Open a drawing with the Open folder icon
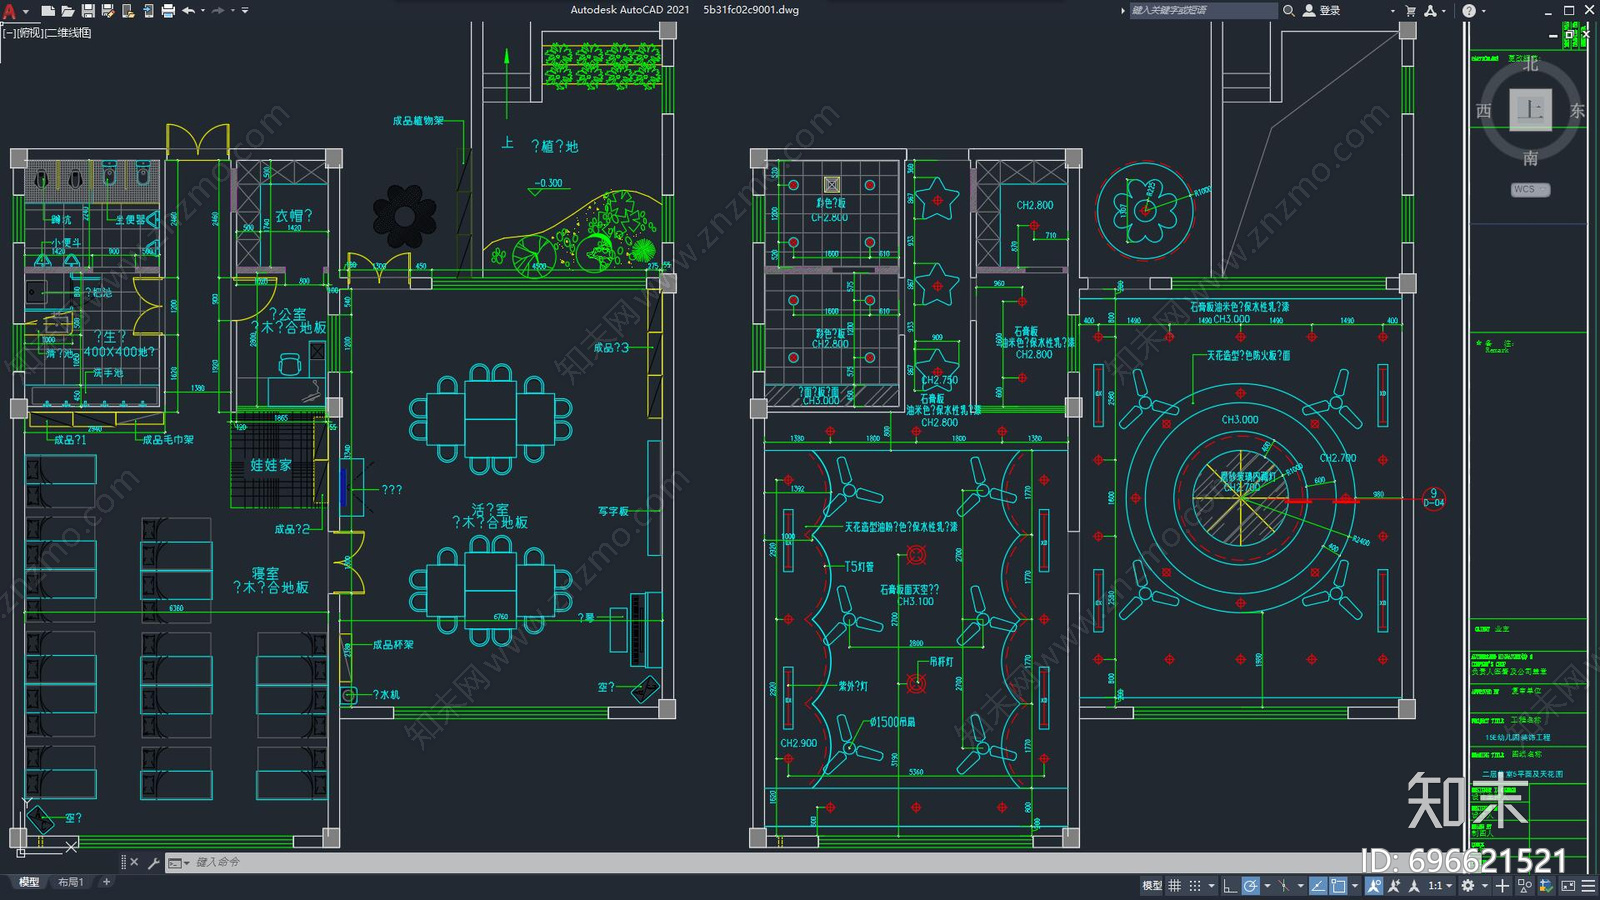Image resolution: width=1600 pixels, height=900 pixels. (x=68, y=11)
